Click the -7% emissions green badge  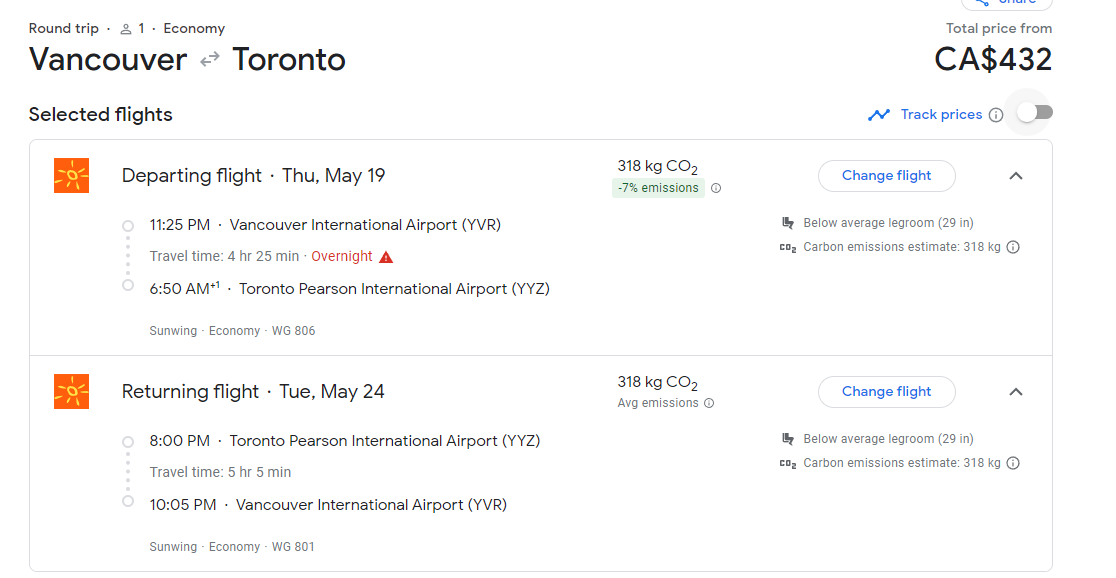[658, 188]
